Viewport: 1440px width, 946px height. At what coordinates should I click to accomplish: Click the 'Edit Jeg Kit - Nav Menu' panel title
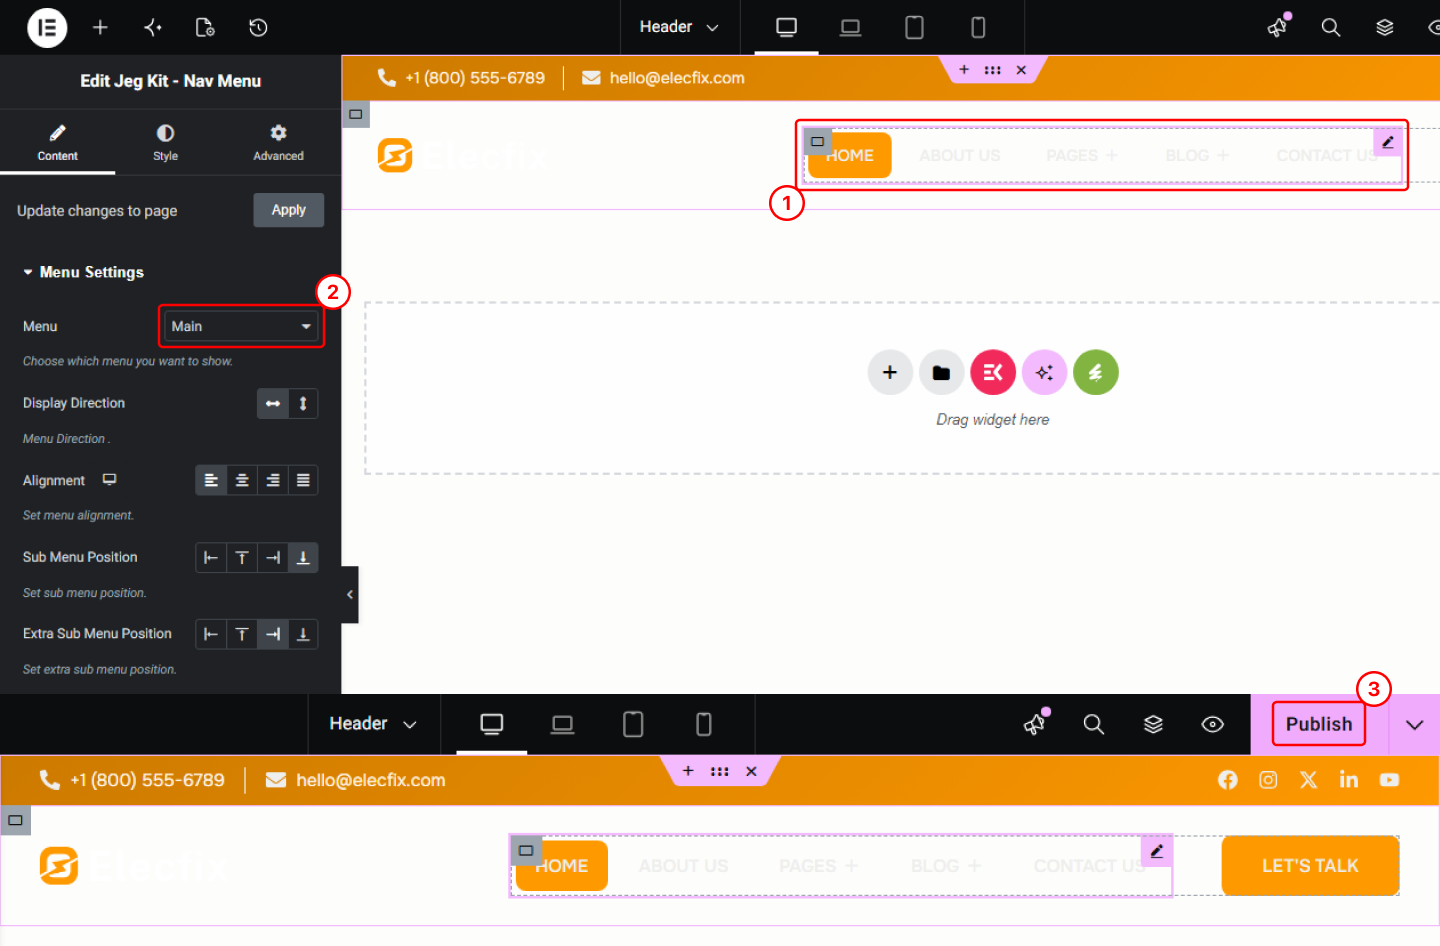(171, 81)
